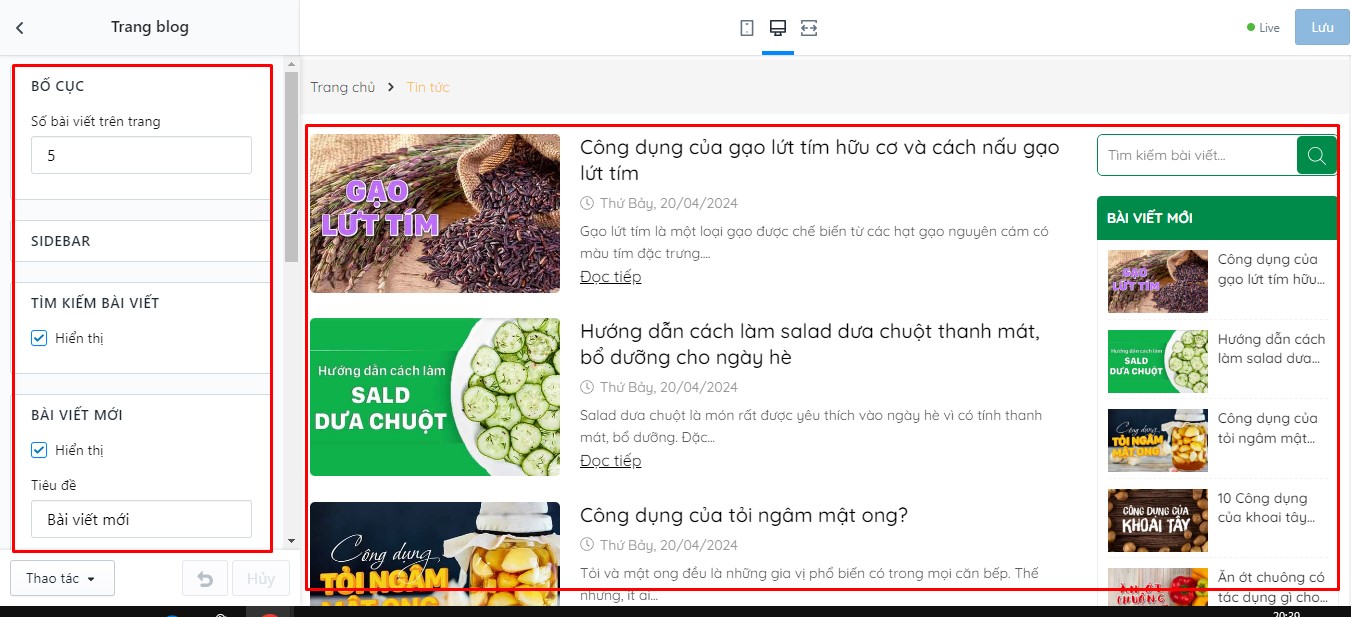The width and height of the screenshot is (1351, 617).
Task: Click the left panel scrollbar thumb
Action: click(291, 166)
